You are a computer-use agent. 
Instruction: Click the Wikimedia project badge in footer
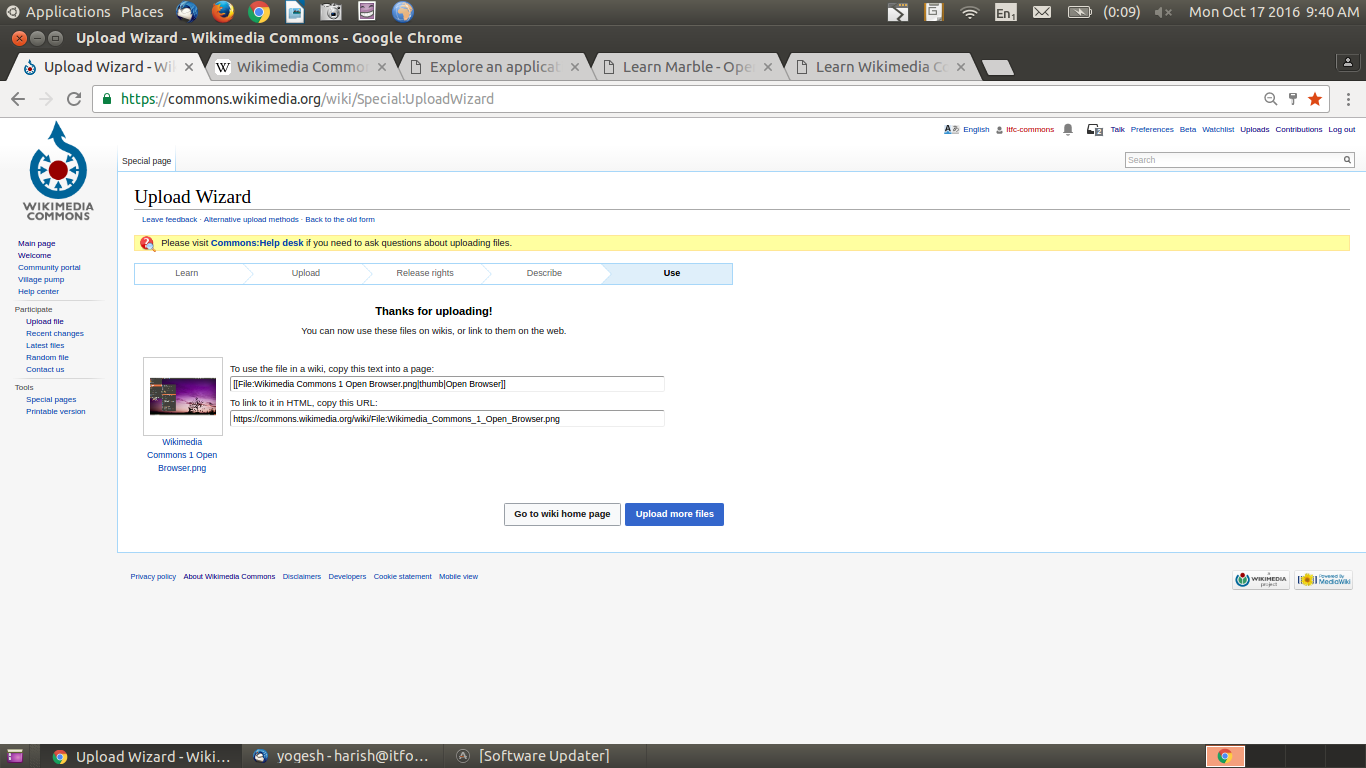coord(1261,580)
